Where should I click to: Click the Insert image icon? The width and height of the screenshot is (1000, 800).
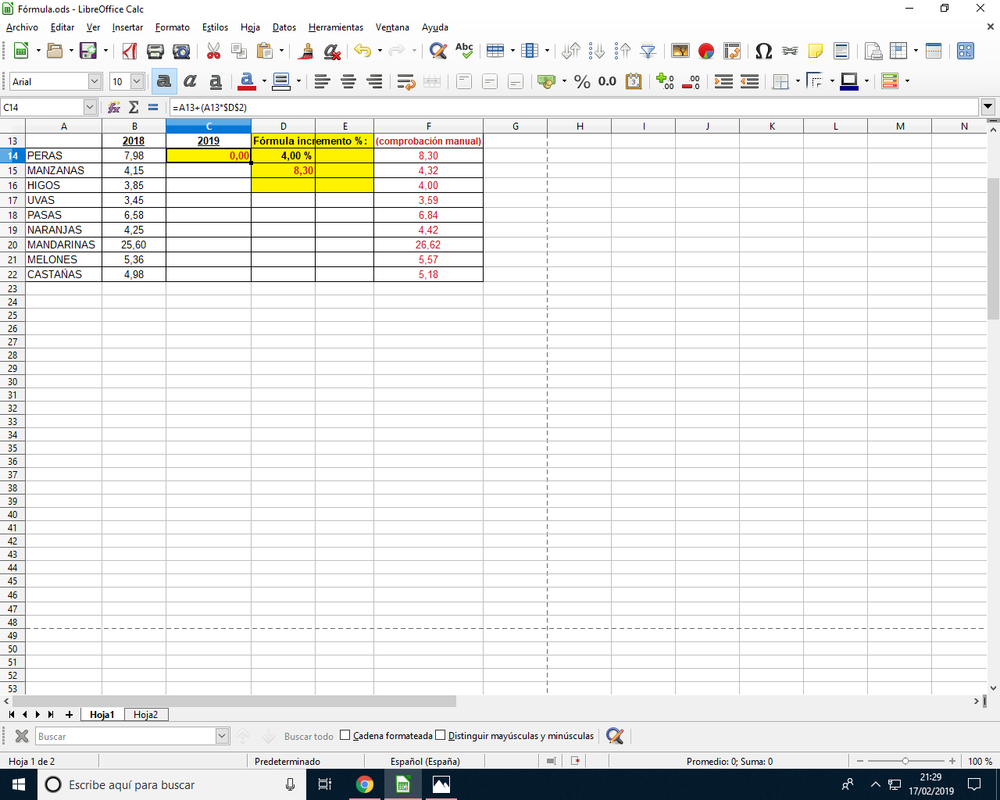click(x=680, y=50)
